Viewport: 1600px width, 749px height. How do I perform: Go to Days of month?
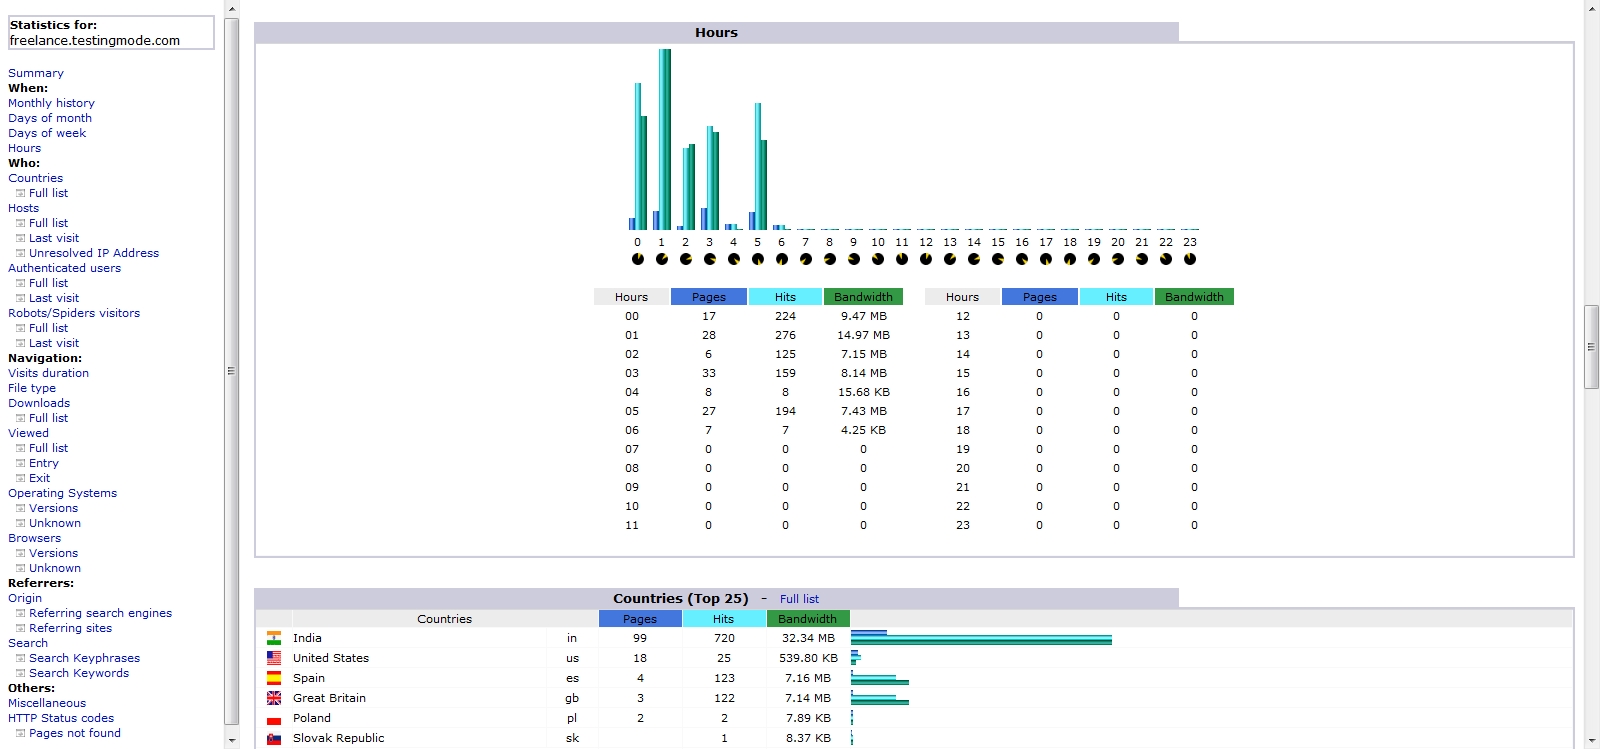50,118
